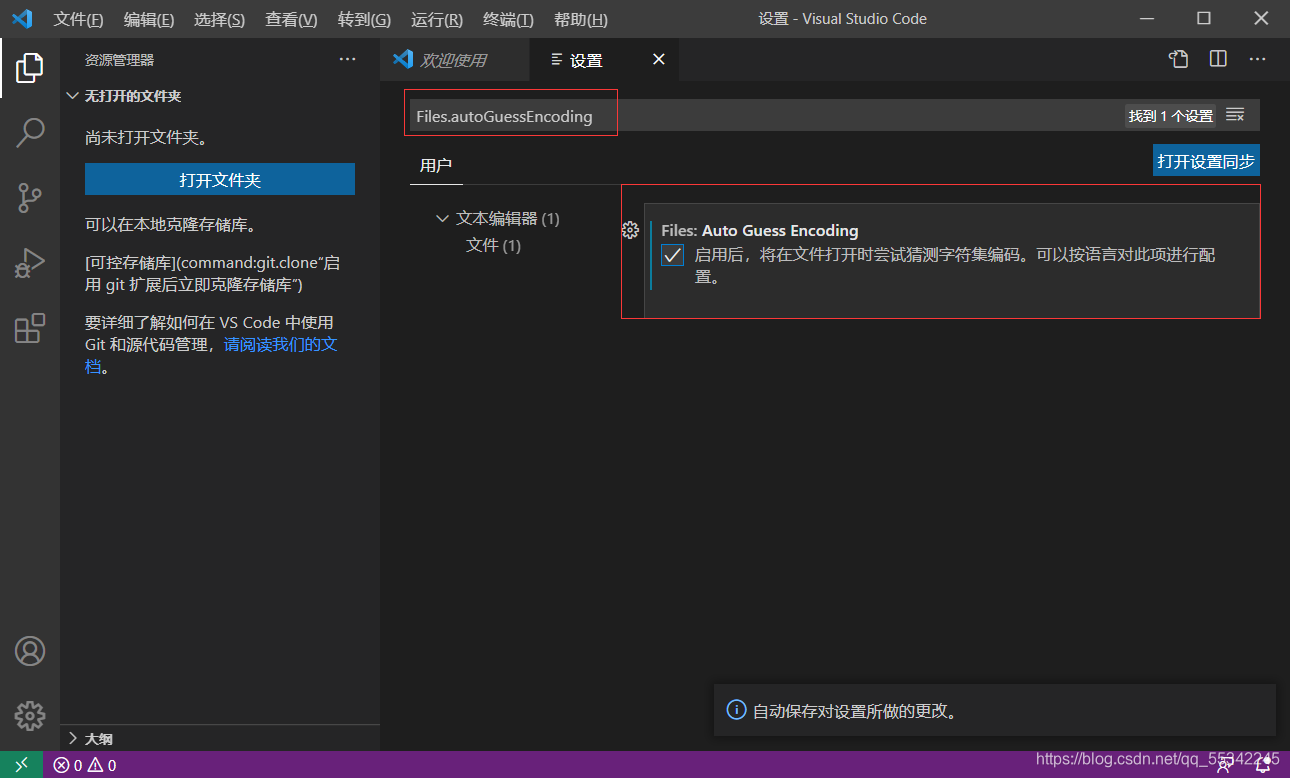
Task: Select the 用户 settings scope tab
Action: click(x=436, y=165)
